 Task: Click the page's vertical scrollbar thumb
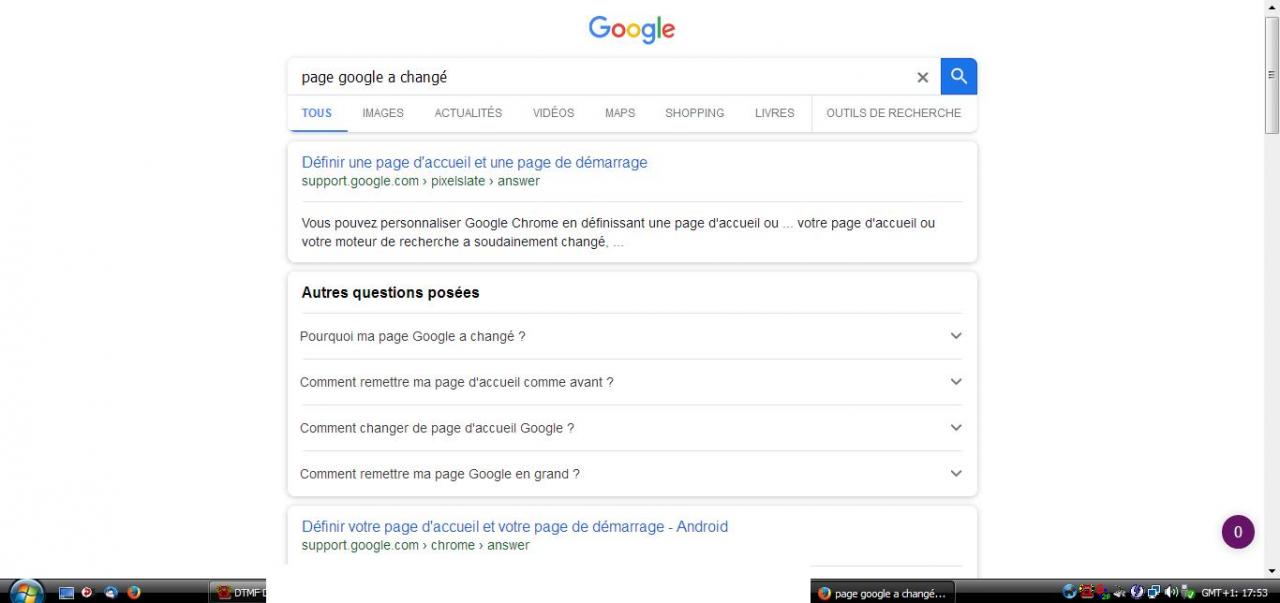[x=1272, y=75]
